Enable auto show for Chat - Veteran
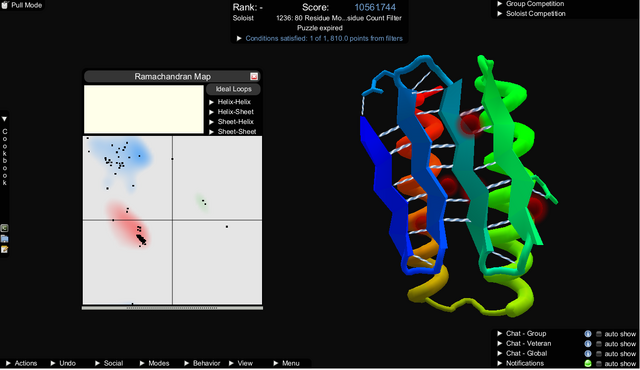 (x=599, y=344)
